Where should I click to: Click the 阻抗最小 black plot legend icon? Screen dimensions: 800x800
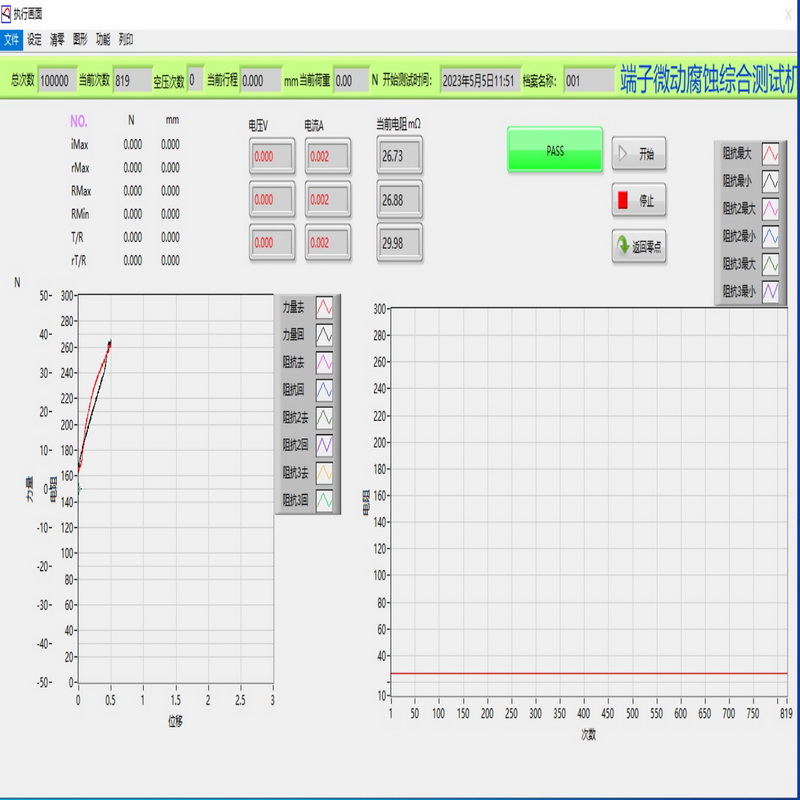click(x=771, y=181)
